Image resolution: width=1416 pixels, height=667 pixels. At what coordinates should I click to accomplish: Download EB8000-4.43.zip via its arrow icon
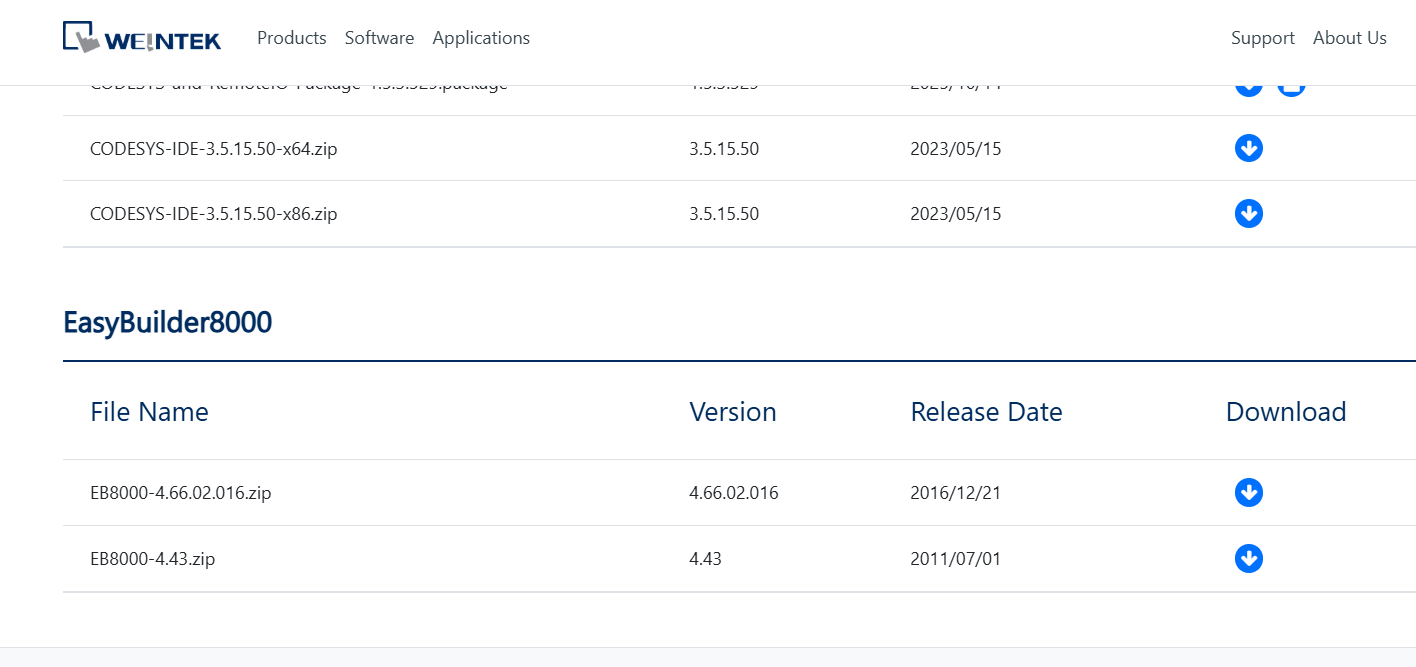click(x=1248, y=558)
